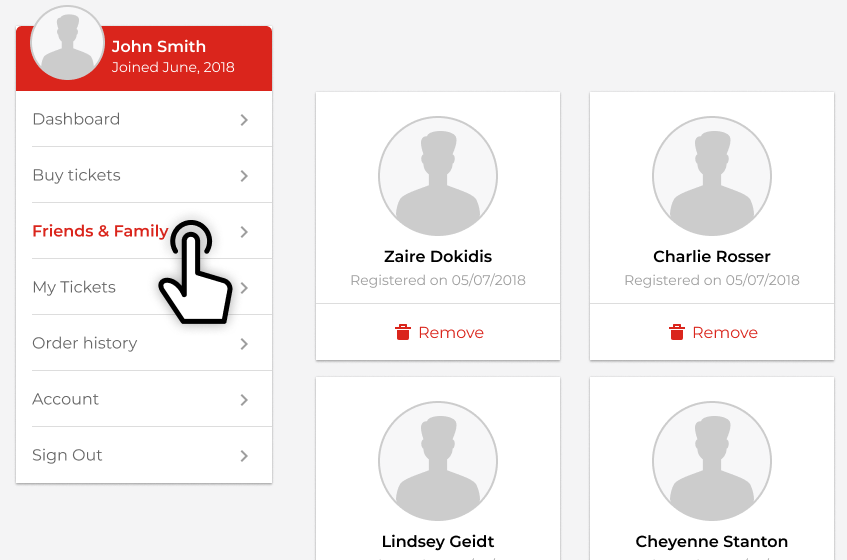Open My Tickets section
Image resolution: width=847 pixels, height=560 pixels.
144,287
